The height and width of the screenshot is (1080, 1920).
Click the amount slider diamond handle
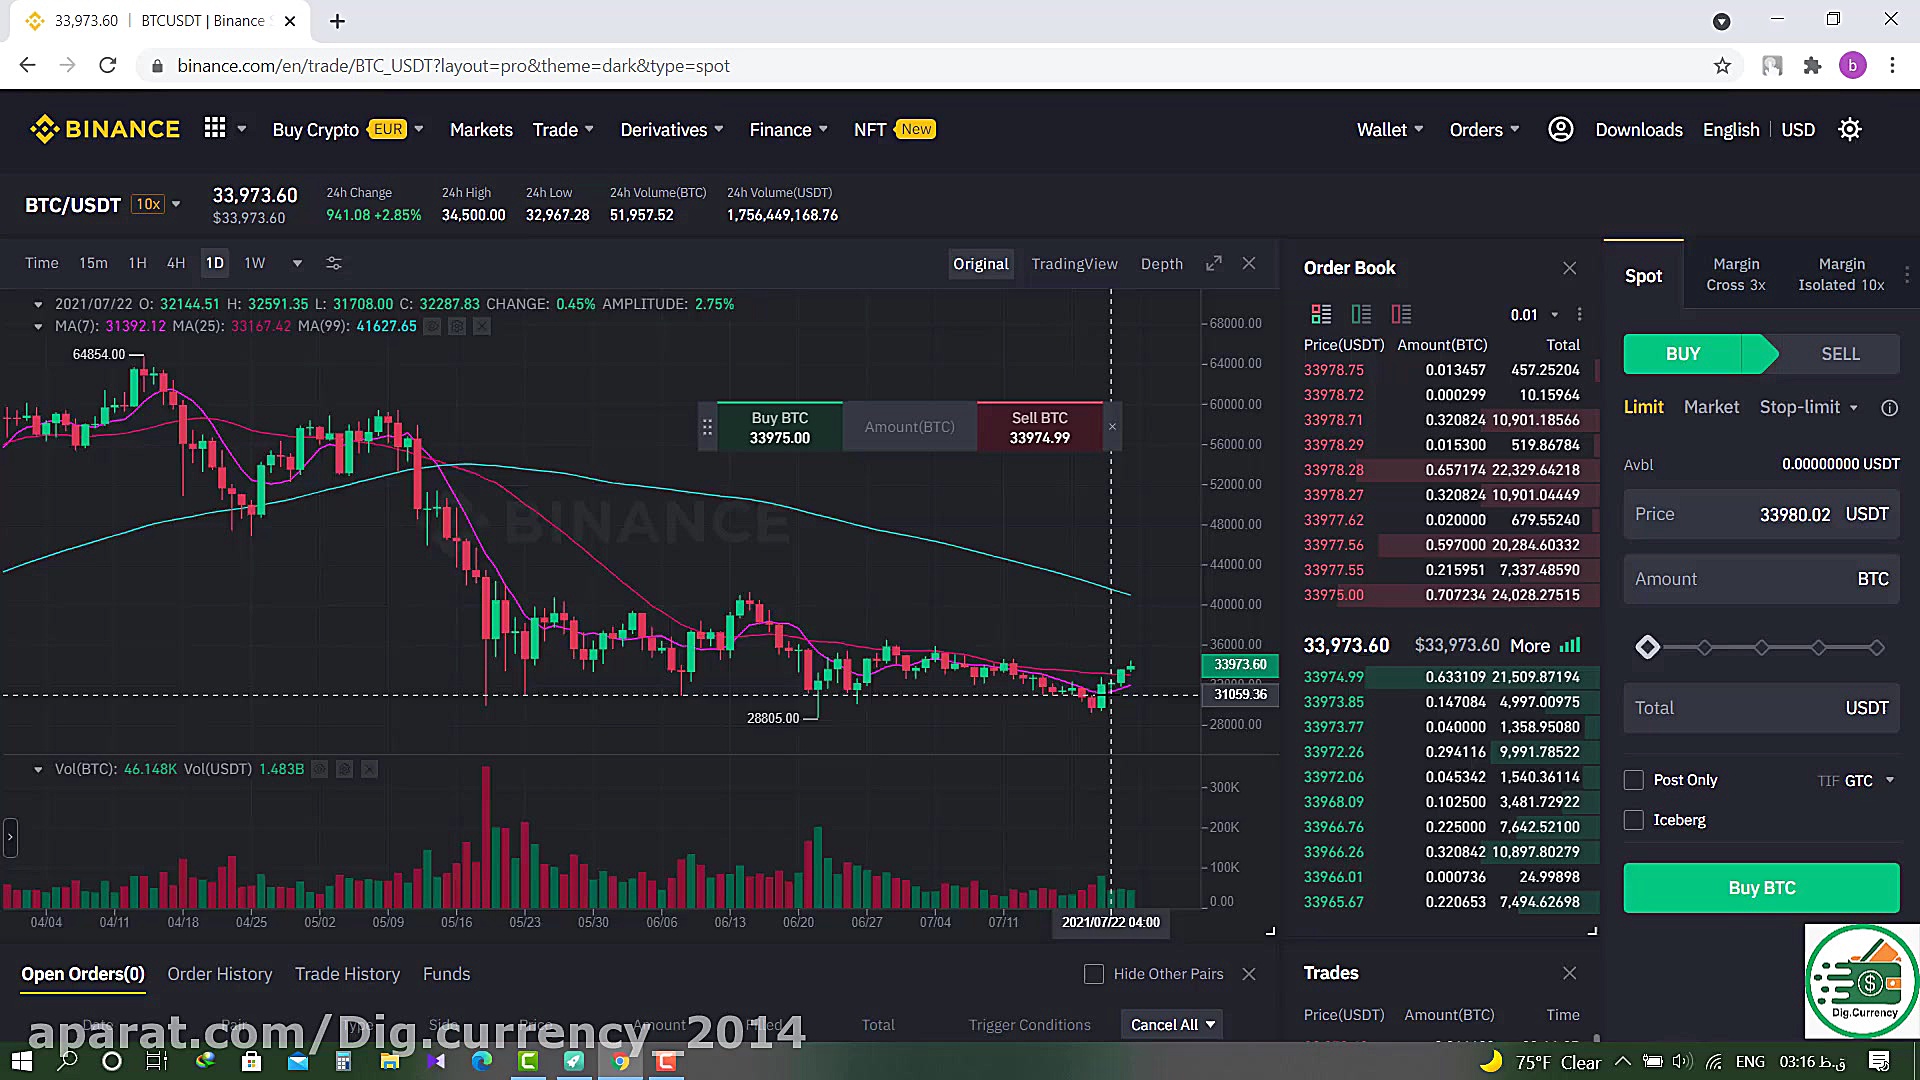click(x=1647, y=648)
